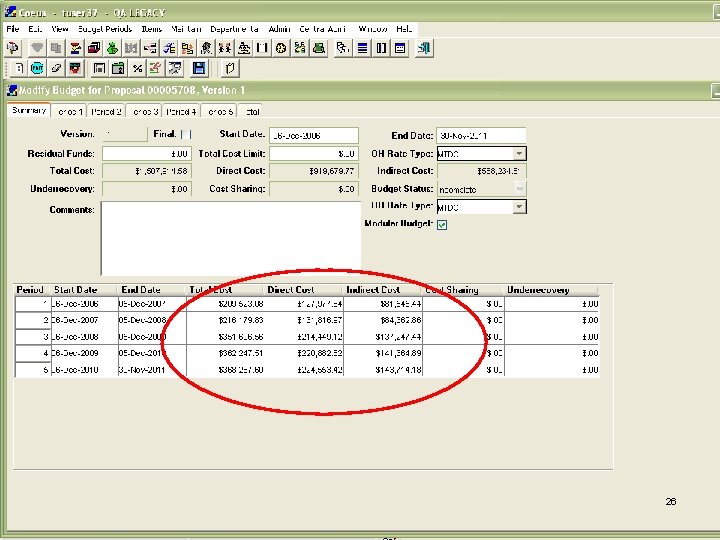Click the Indirect Cost column header

382,290
